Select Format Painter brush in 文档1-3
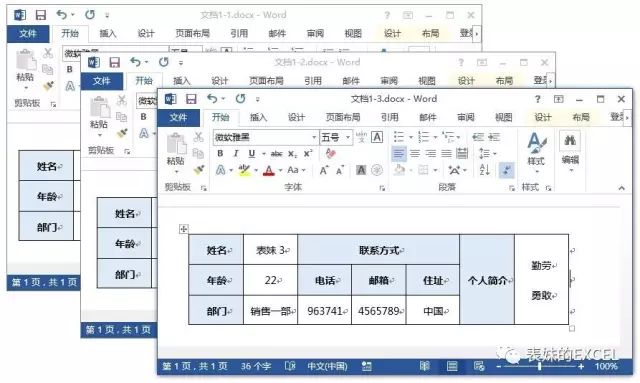 (199, 169)
